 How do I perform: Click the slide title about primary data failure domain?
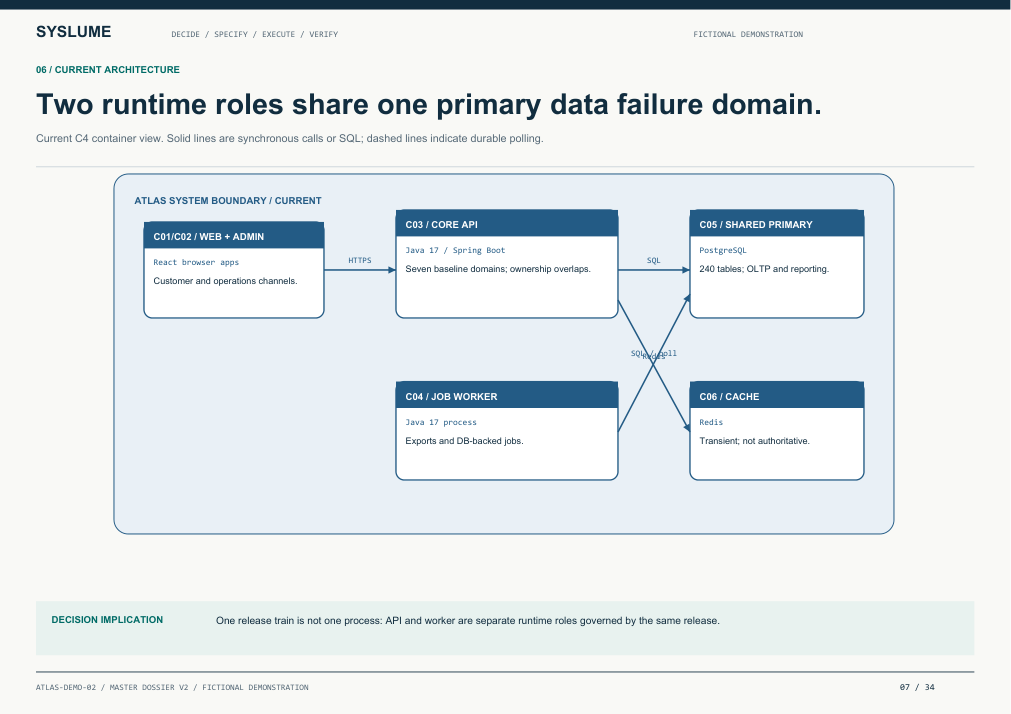coord(429,104)
